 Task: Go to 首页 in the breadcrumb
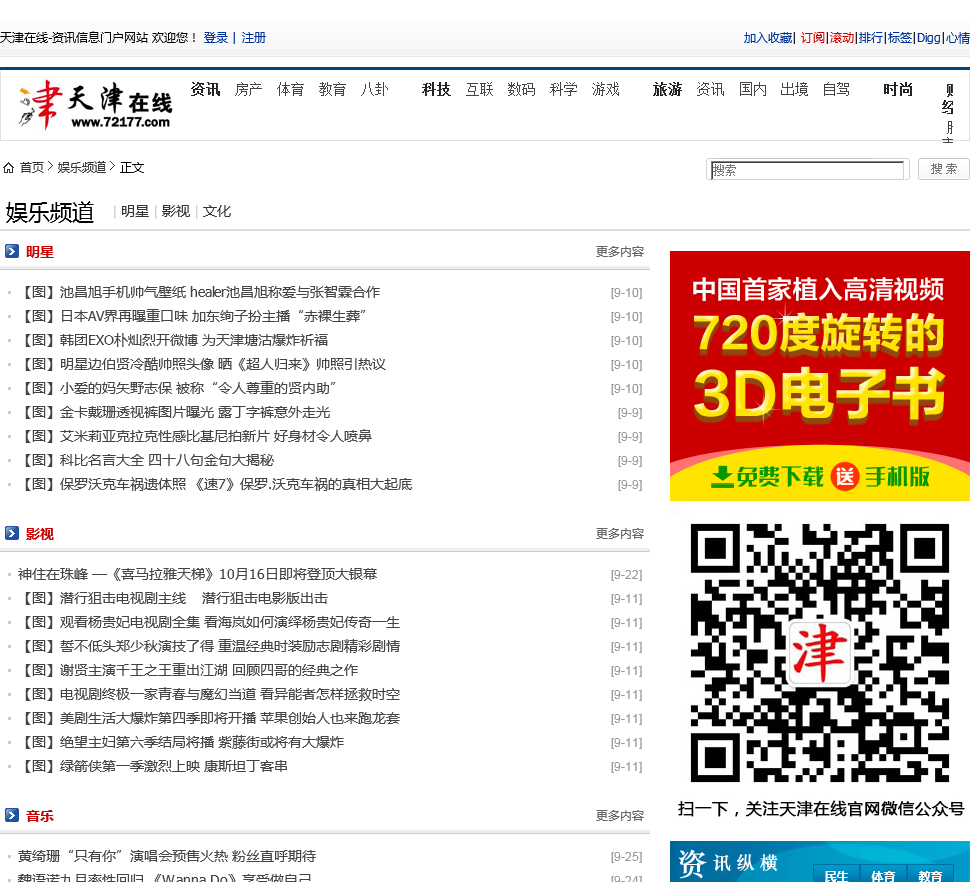32,168
